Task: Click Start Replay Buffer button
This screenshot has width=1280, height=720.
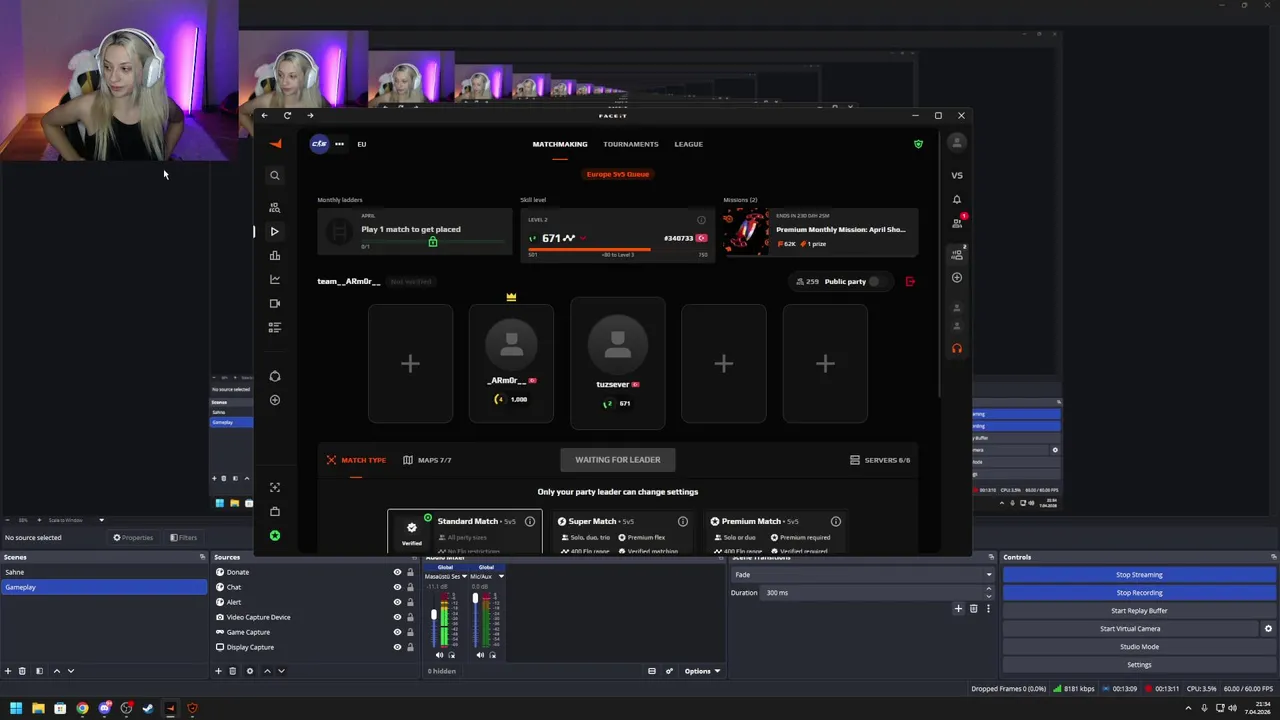Action: (1139, 611)
